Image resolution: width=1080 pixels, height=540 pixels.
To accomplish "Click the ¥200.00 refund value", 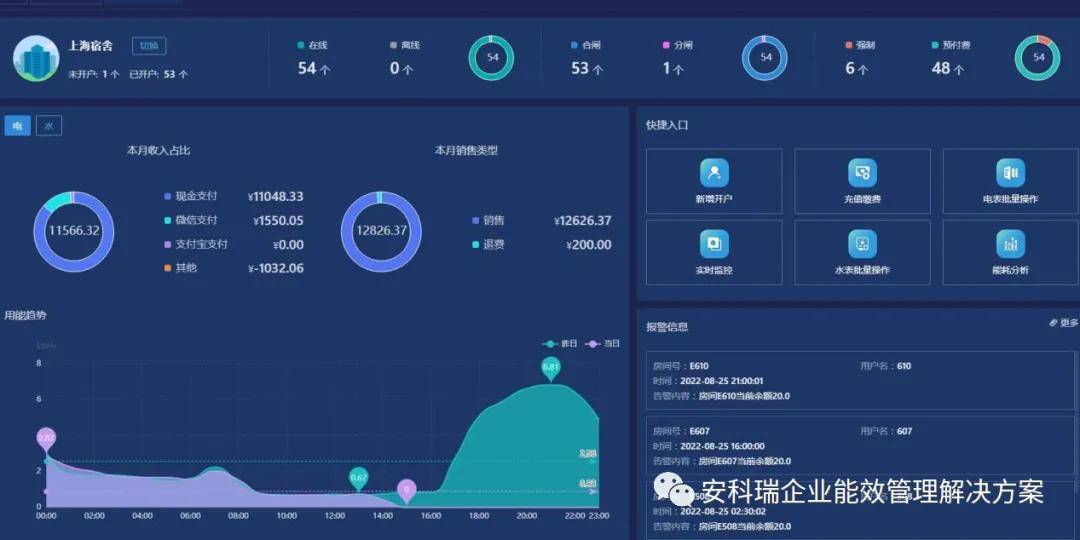I will (589, 245).
